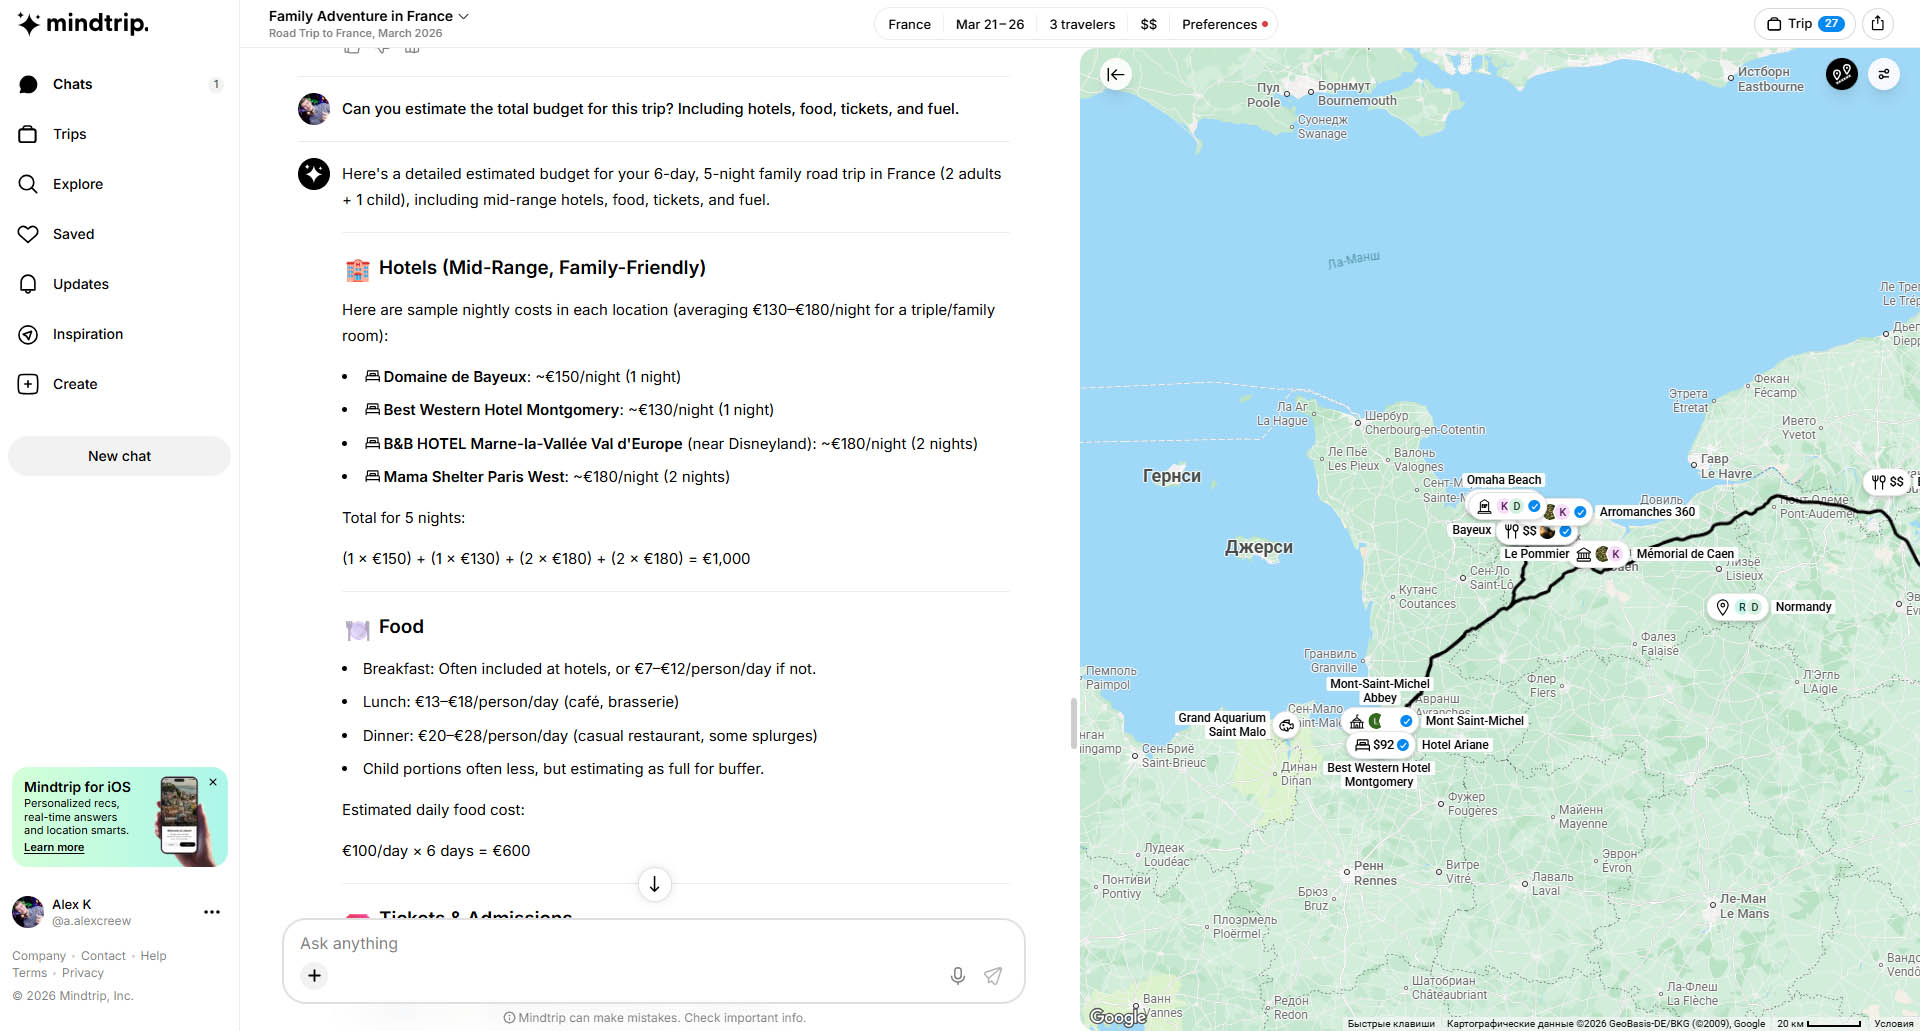
Task: Collapse the map panel with arrow icon
Action: (1115, 74)
